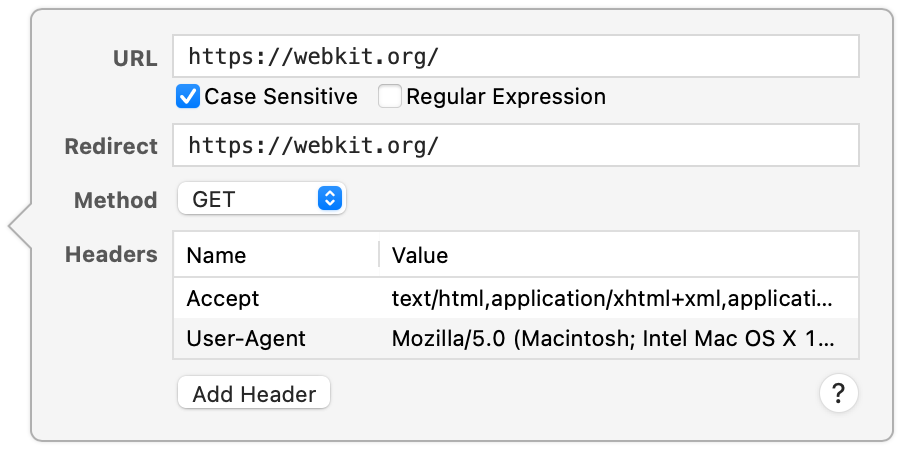Enable the Regular Expression checkbox
Image resolution: width=904 pixels, height=450 pixels.
pyautogui.click(x=390, y=97)
